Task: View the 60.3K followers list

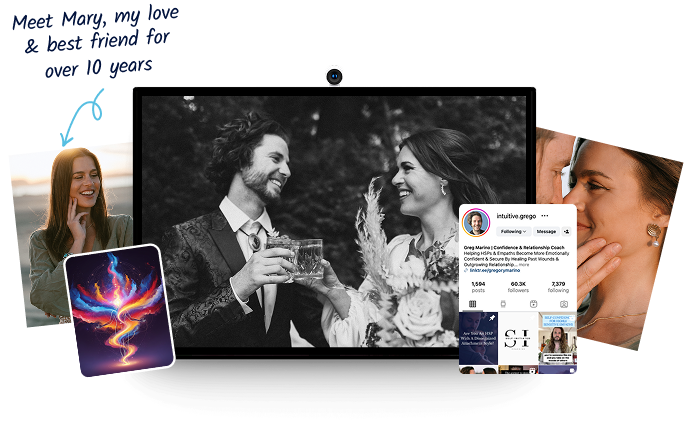Action: (x=518, y=286)
